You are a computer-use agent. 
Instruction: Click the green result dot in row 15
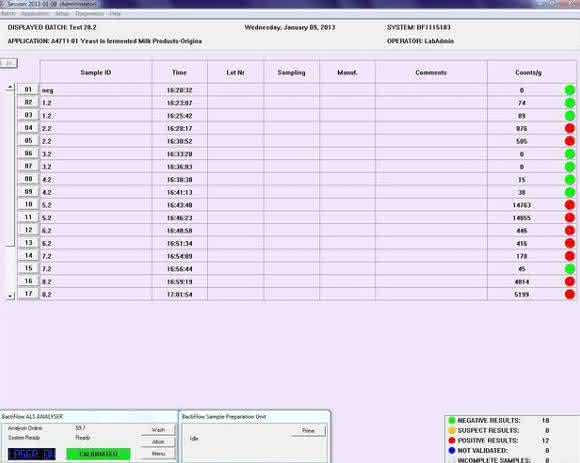click(x=570, y=269)
